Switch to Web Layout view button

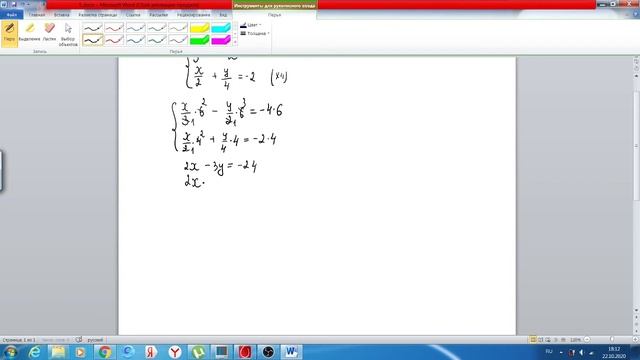[x=548, y=340]
